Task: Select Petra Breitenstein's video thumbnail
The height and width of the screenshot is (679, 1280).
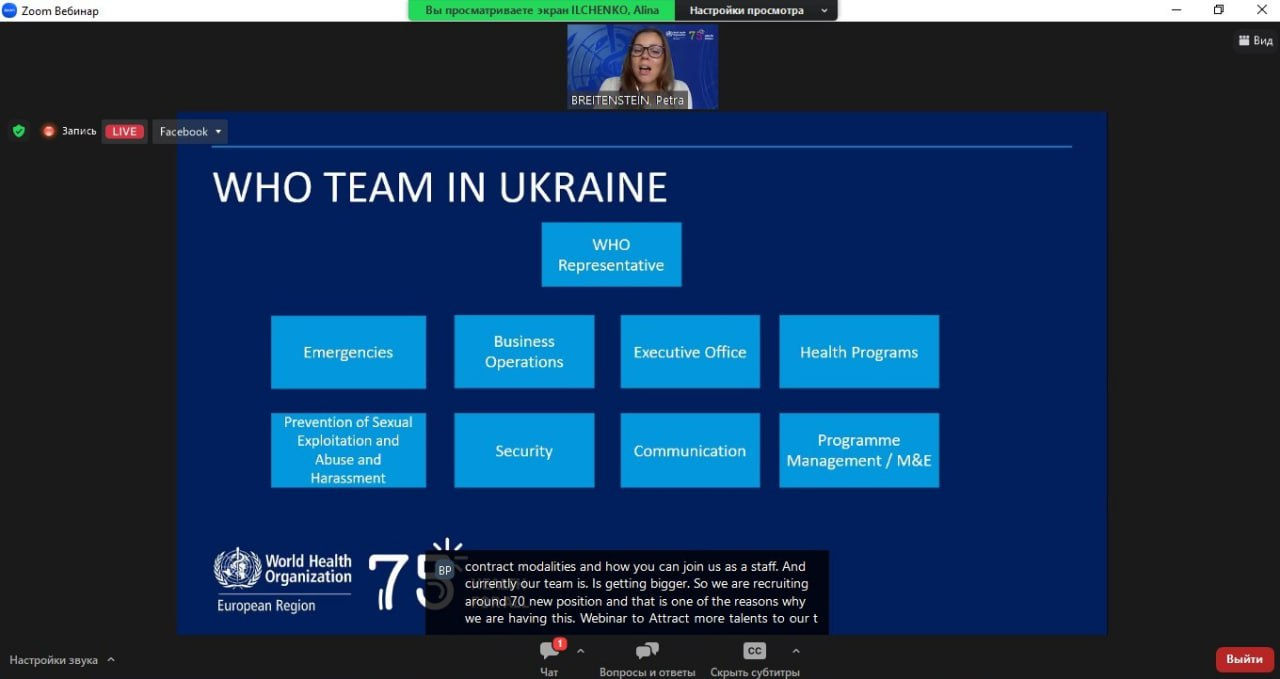Action: (642, 66)
